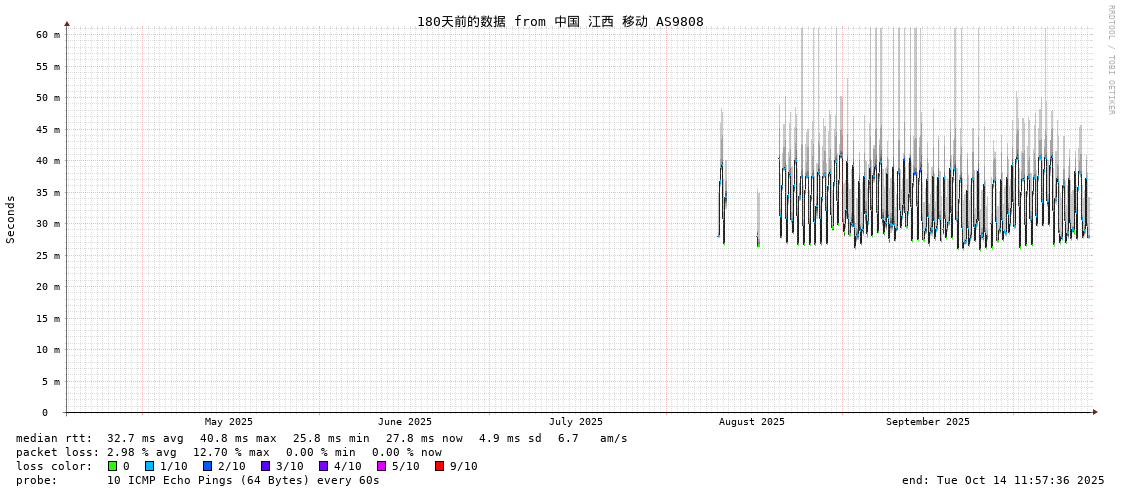Select the September 2025 x-axis label
1121x494 pixels.
928,422
